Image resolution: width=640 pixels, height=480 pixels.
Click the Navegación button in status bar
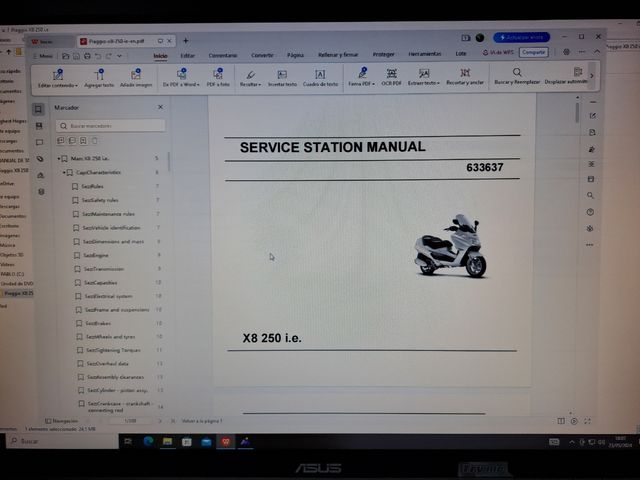tap(61, 421)
